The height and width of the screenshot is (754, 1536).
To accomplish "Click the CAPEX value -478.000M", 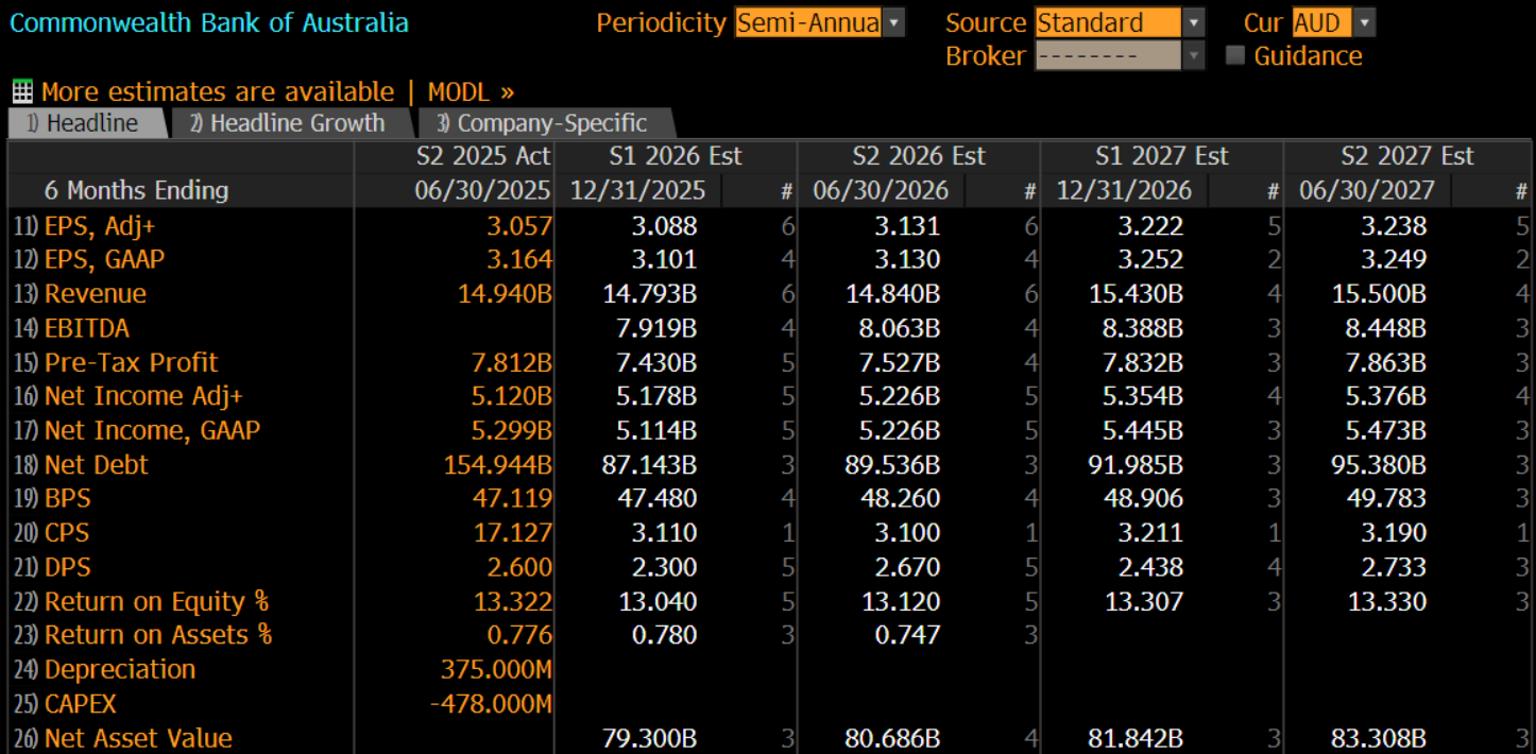I will pyautogui.click(x=491, y=704).
